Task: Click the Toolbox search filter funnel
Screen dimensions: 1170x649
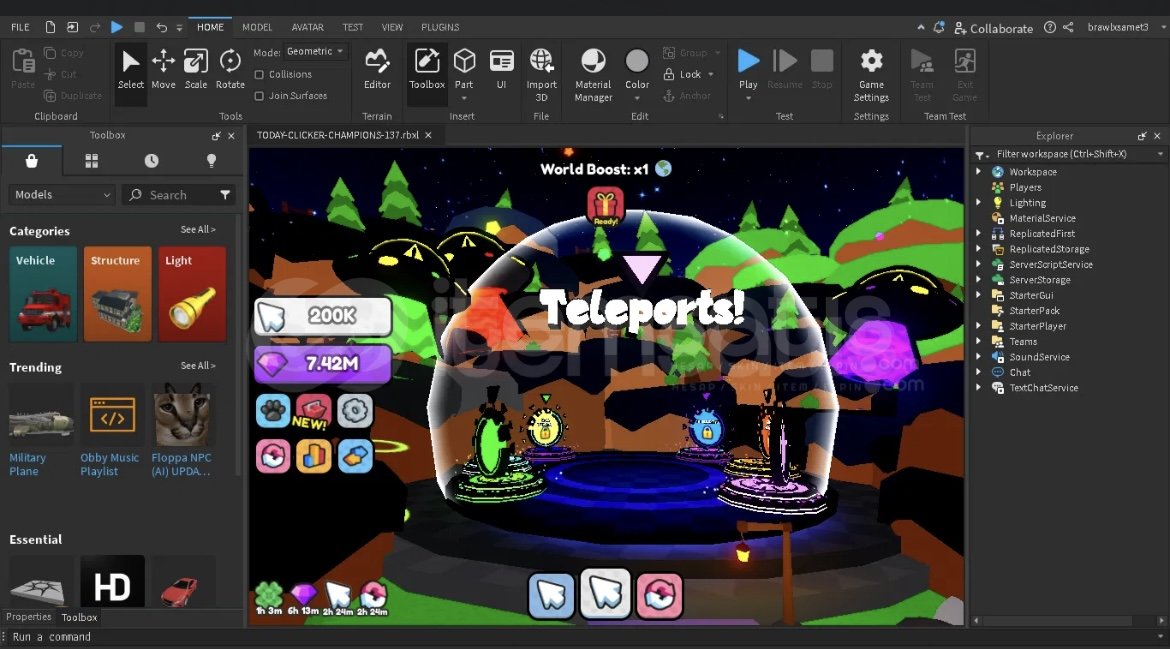Action: 225,195
